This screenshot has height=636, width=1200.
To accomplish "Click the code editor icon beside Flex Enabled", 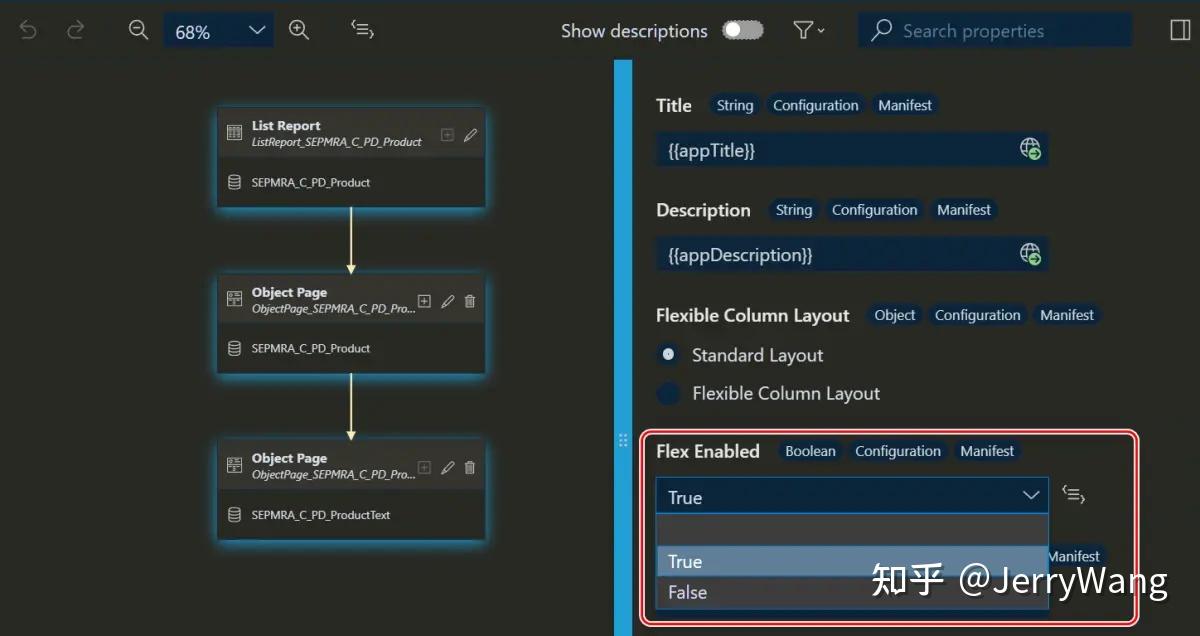I will click(x=1073, y=494).
